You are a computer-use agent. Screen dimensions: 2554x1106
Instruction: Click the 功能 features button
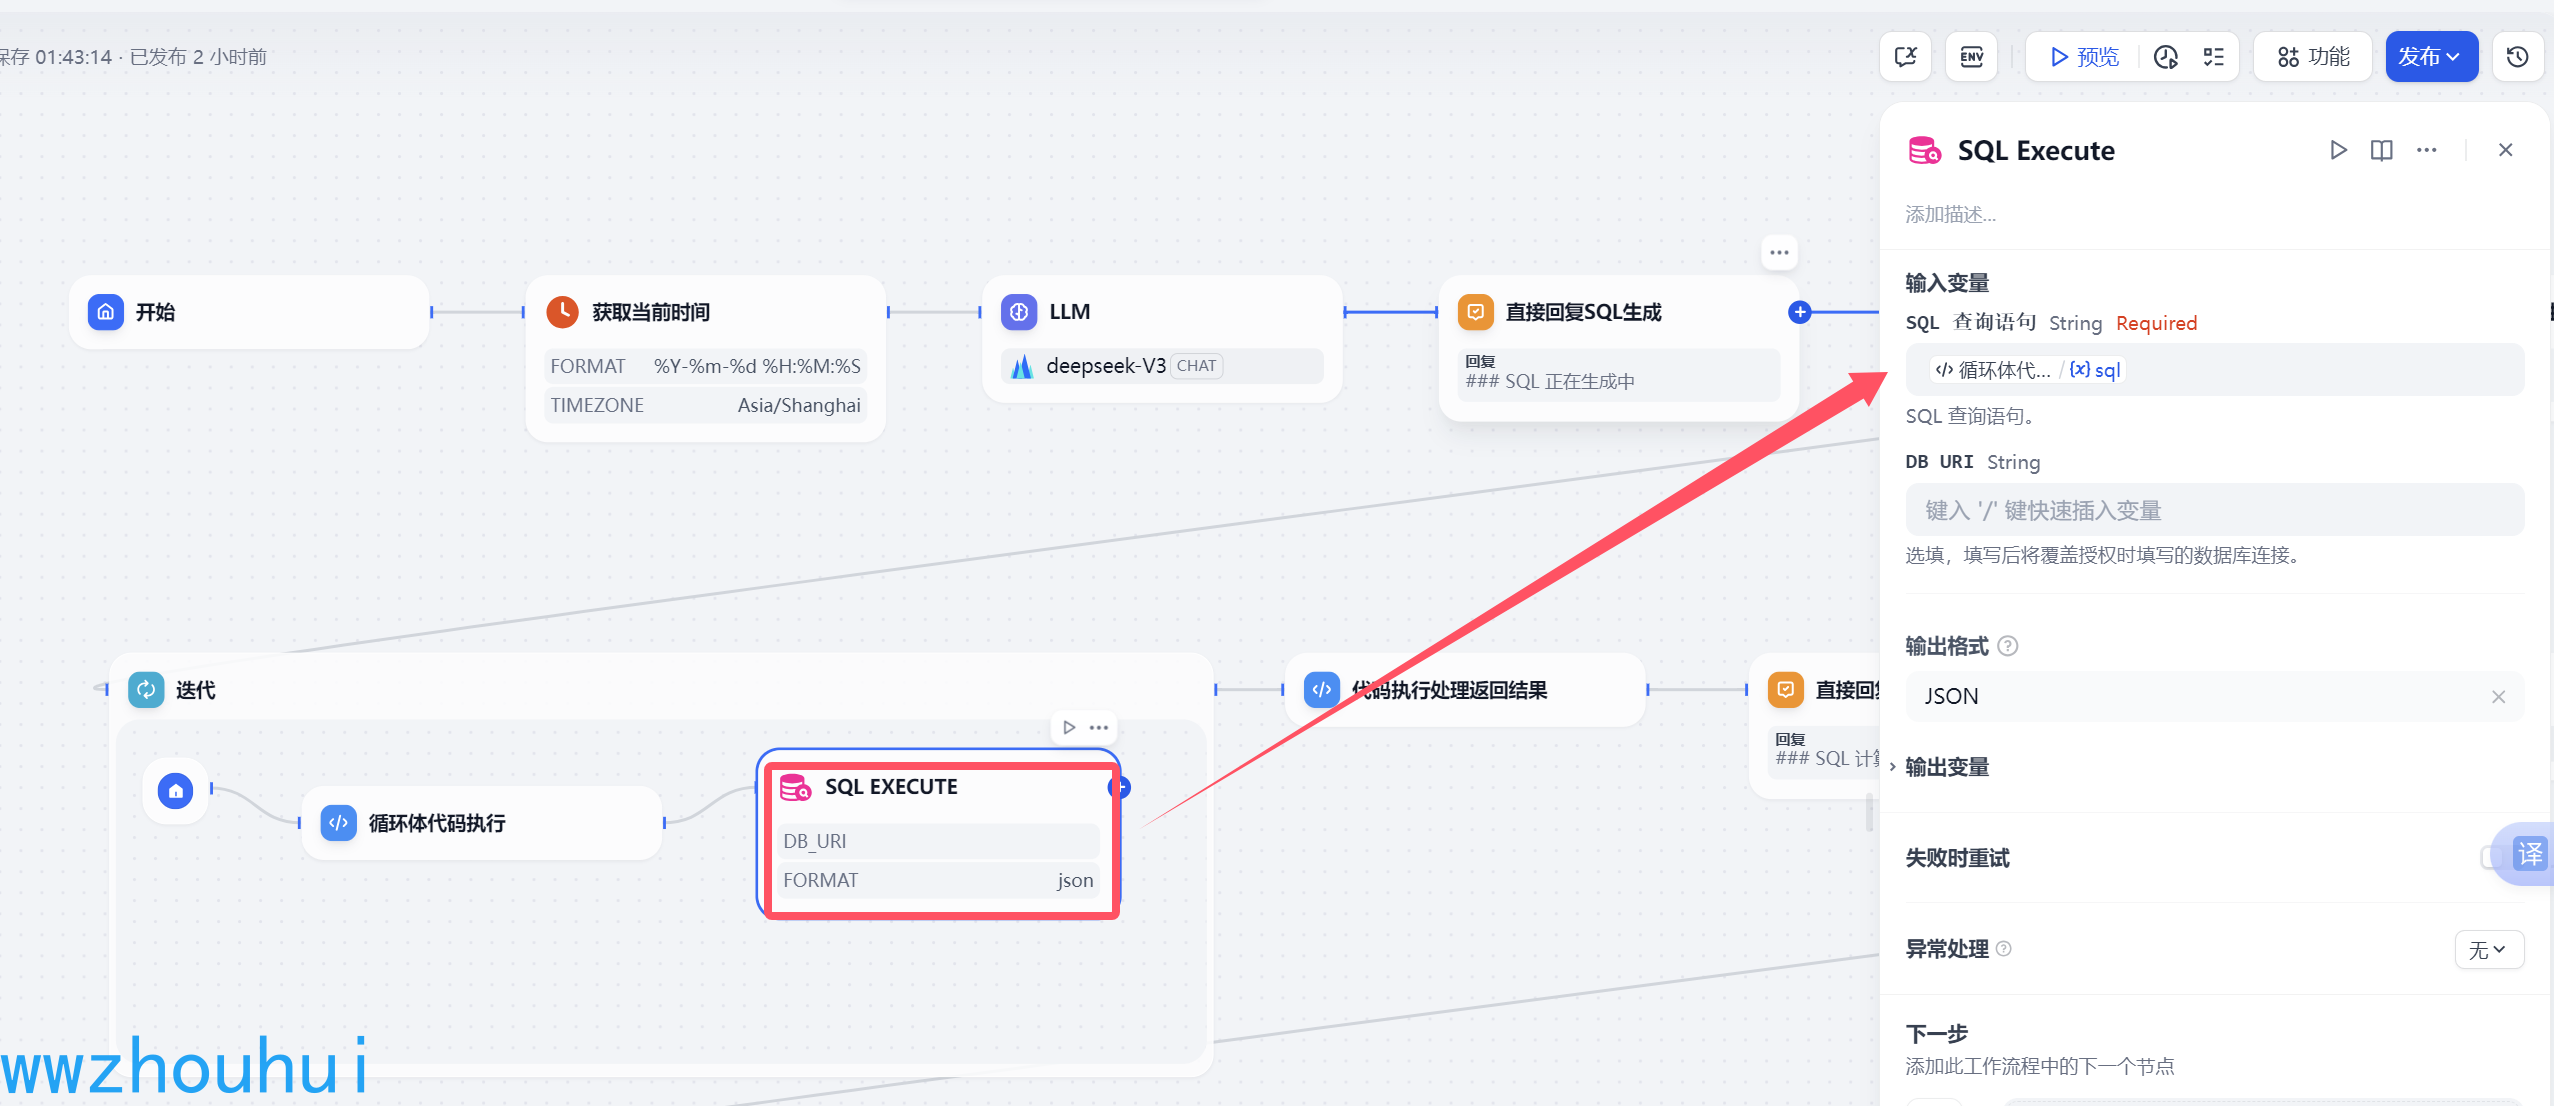click(x=2313, y=57)
